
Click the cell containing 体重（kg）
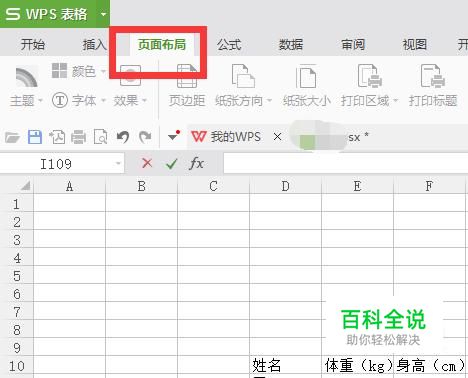tap(358, 366)
